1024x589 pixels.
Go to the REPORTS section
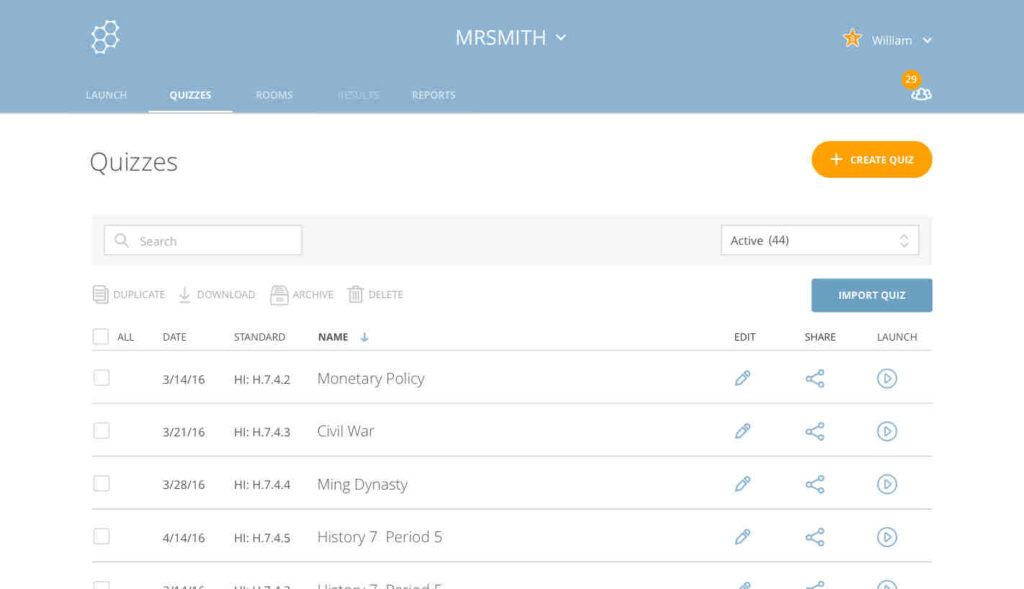point(433,95)
